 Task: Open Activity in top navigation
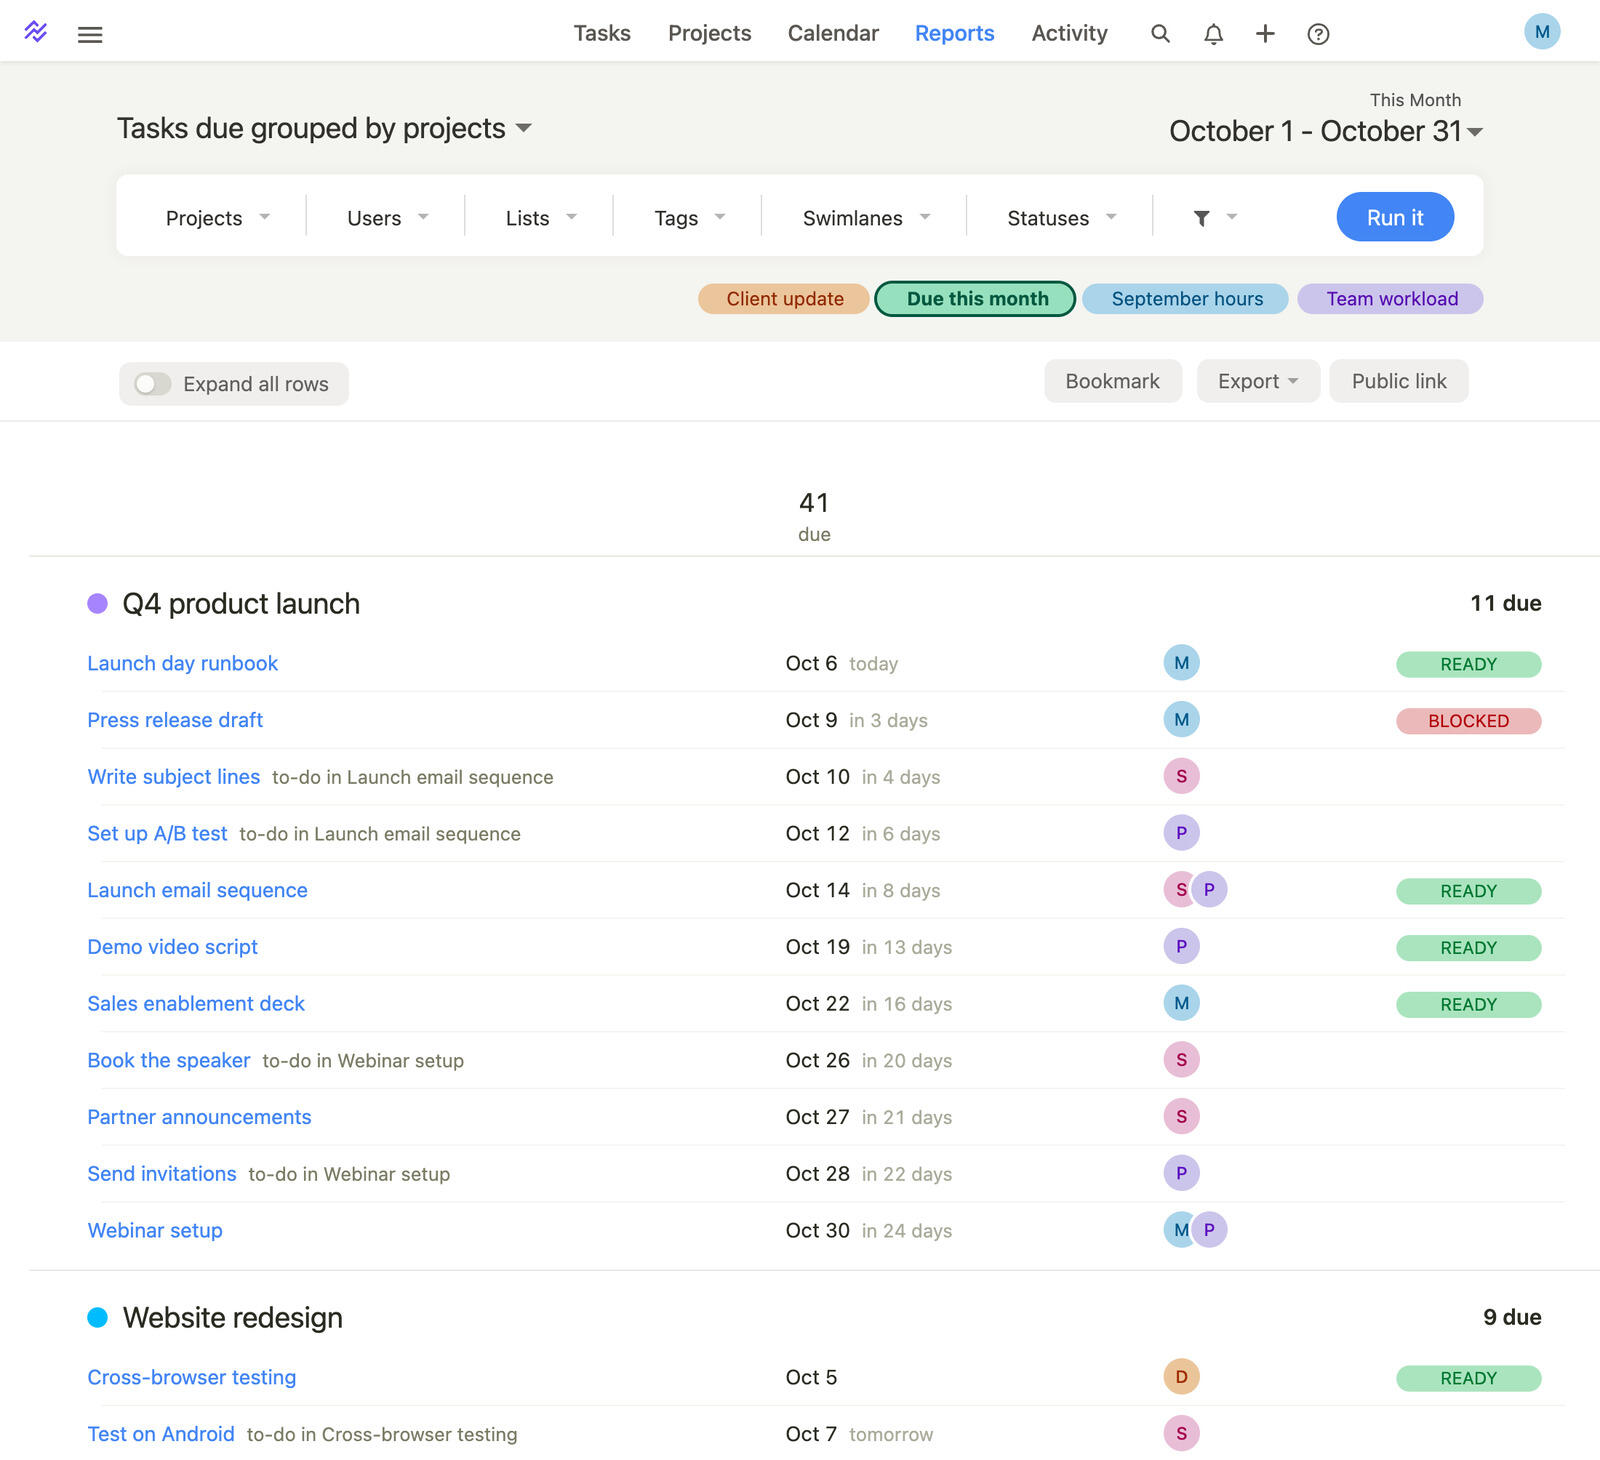[x=1069, y=33]
